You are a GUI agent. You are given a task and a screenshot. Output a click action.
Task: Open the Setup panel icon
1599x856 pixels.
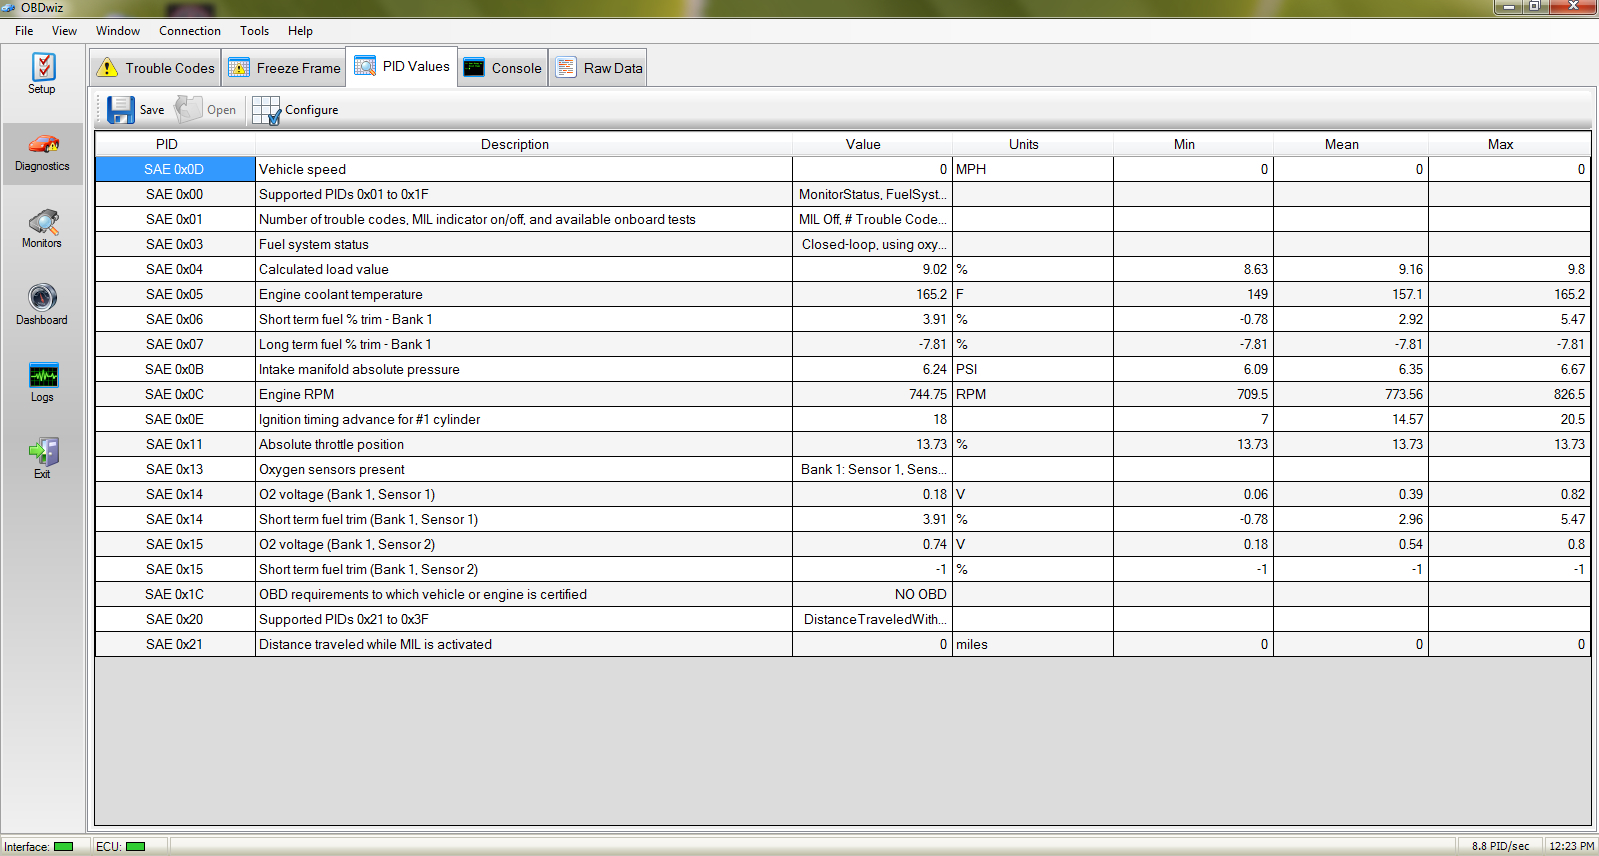pos(42,67)
